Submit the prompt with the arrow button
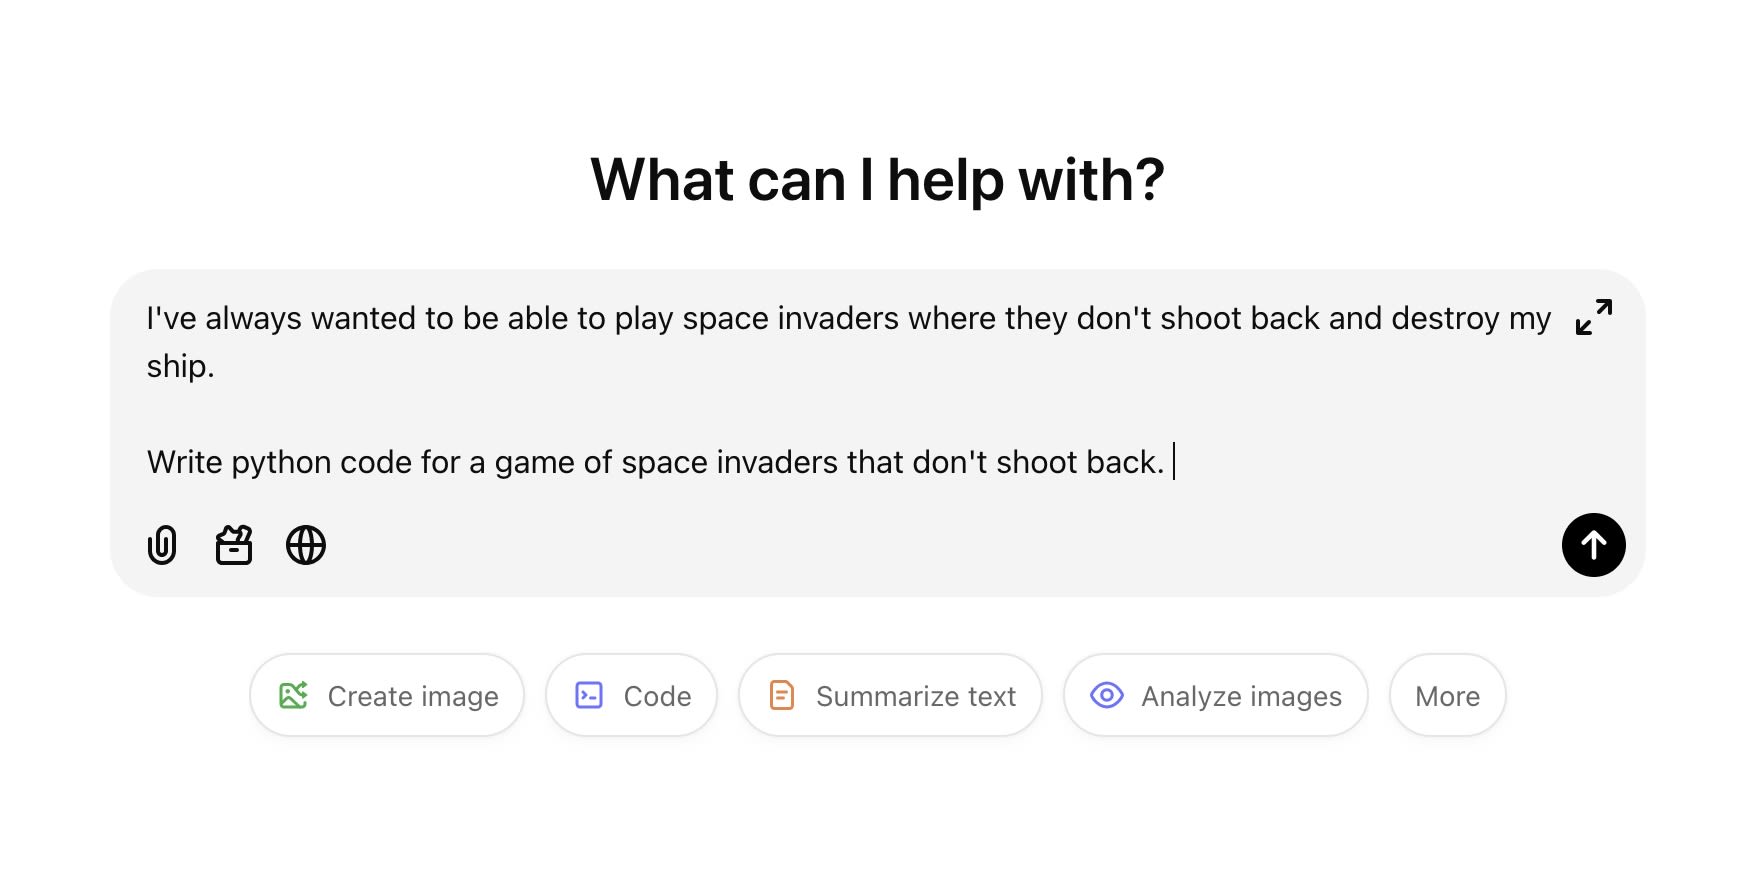 click(1593, 545)
